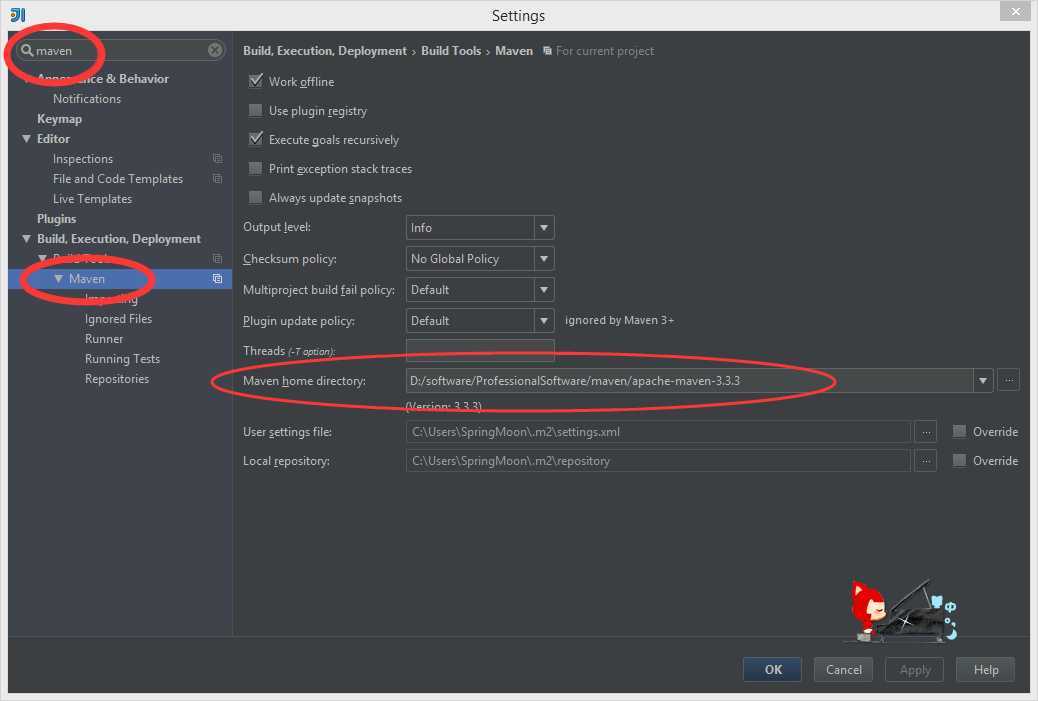This screenshot has height=701, width=1038.
Task: Open Running Tests under Maven
Action: pyautogui.click(x=122, y=359)
